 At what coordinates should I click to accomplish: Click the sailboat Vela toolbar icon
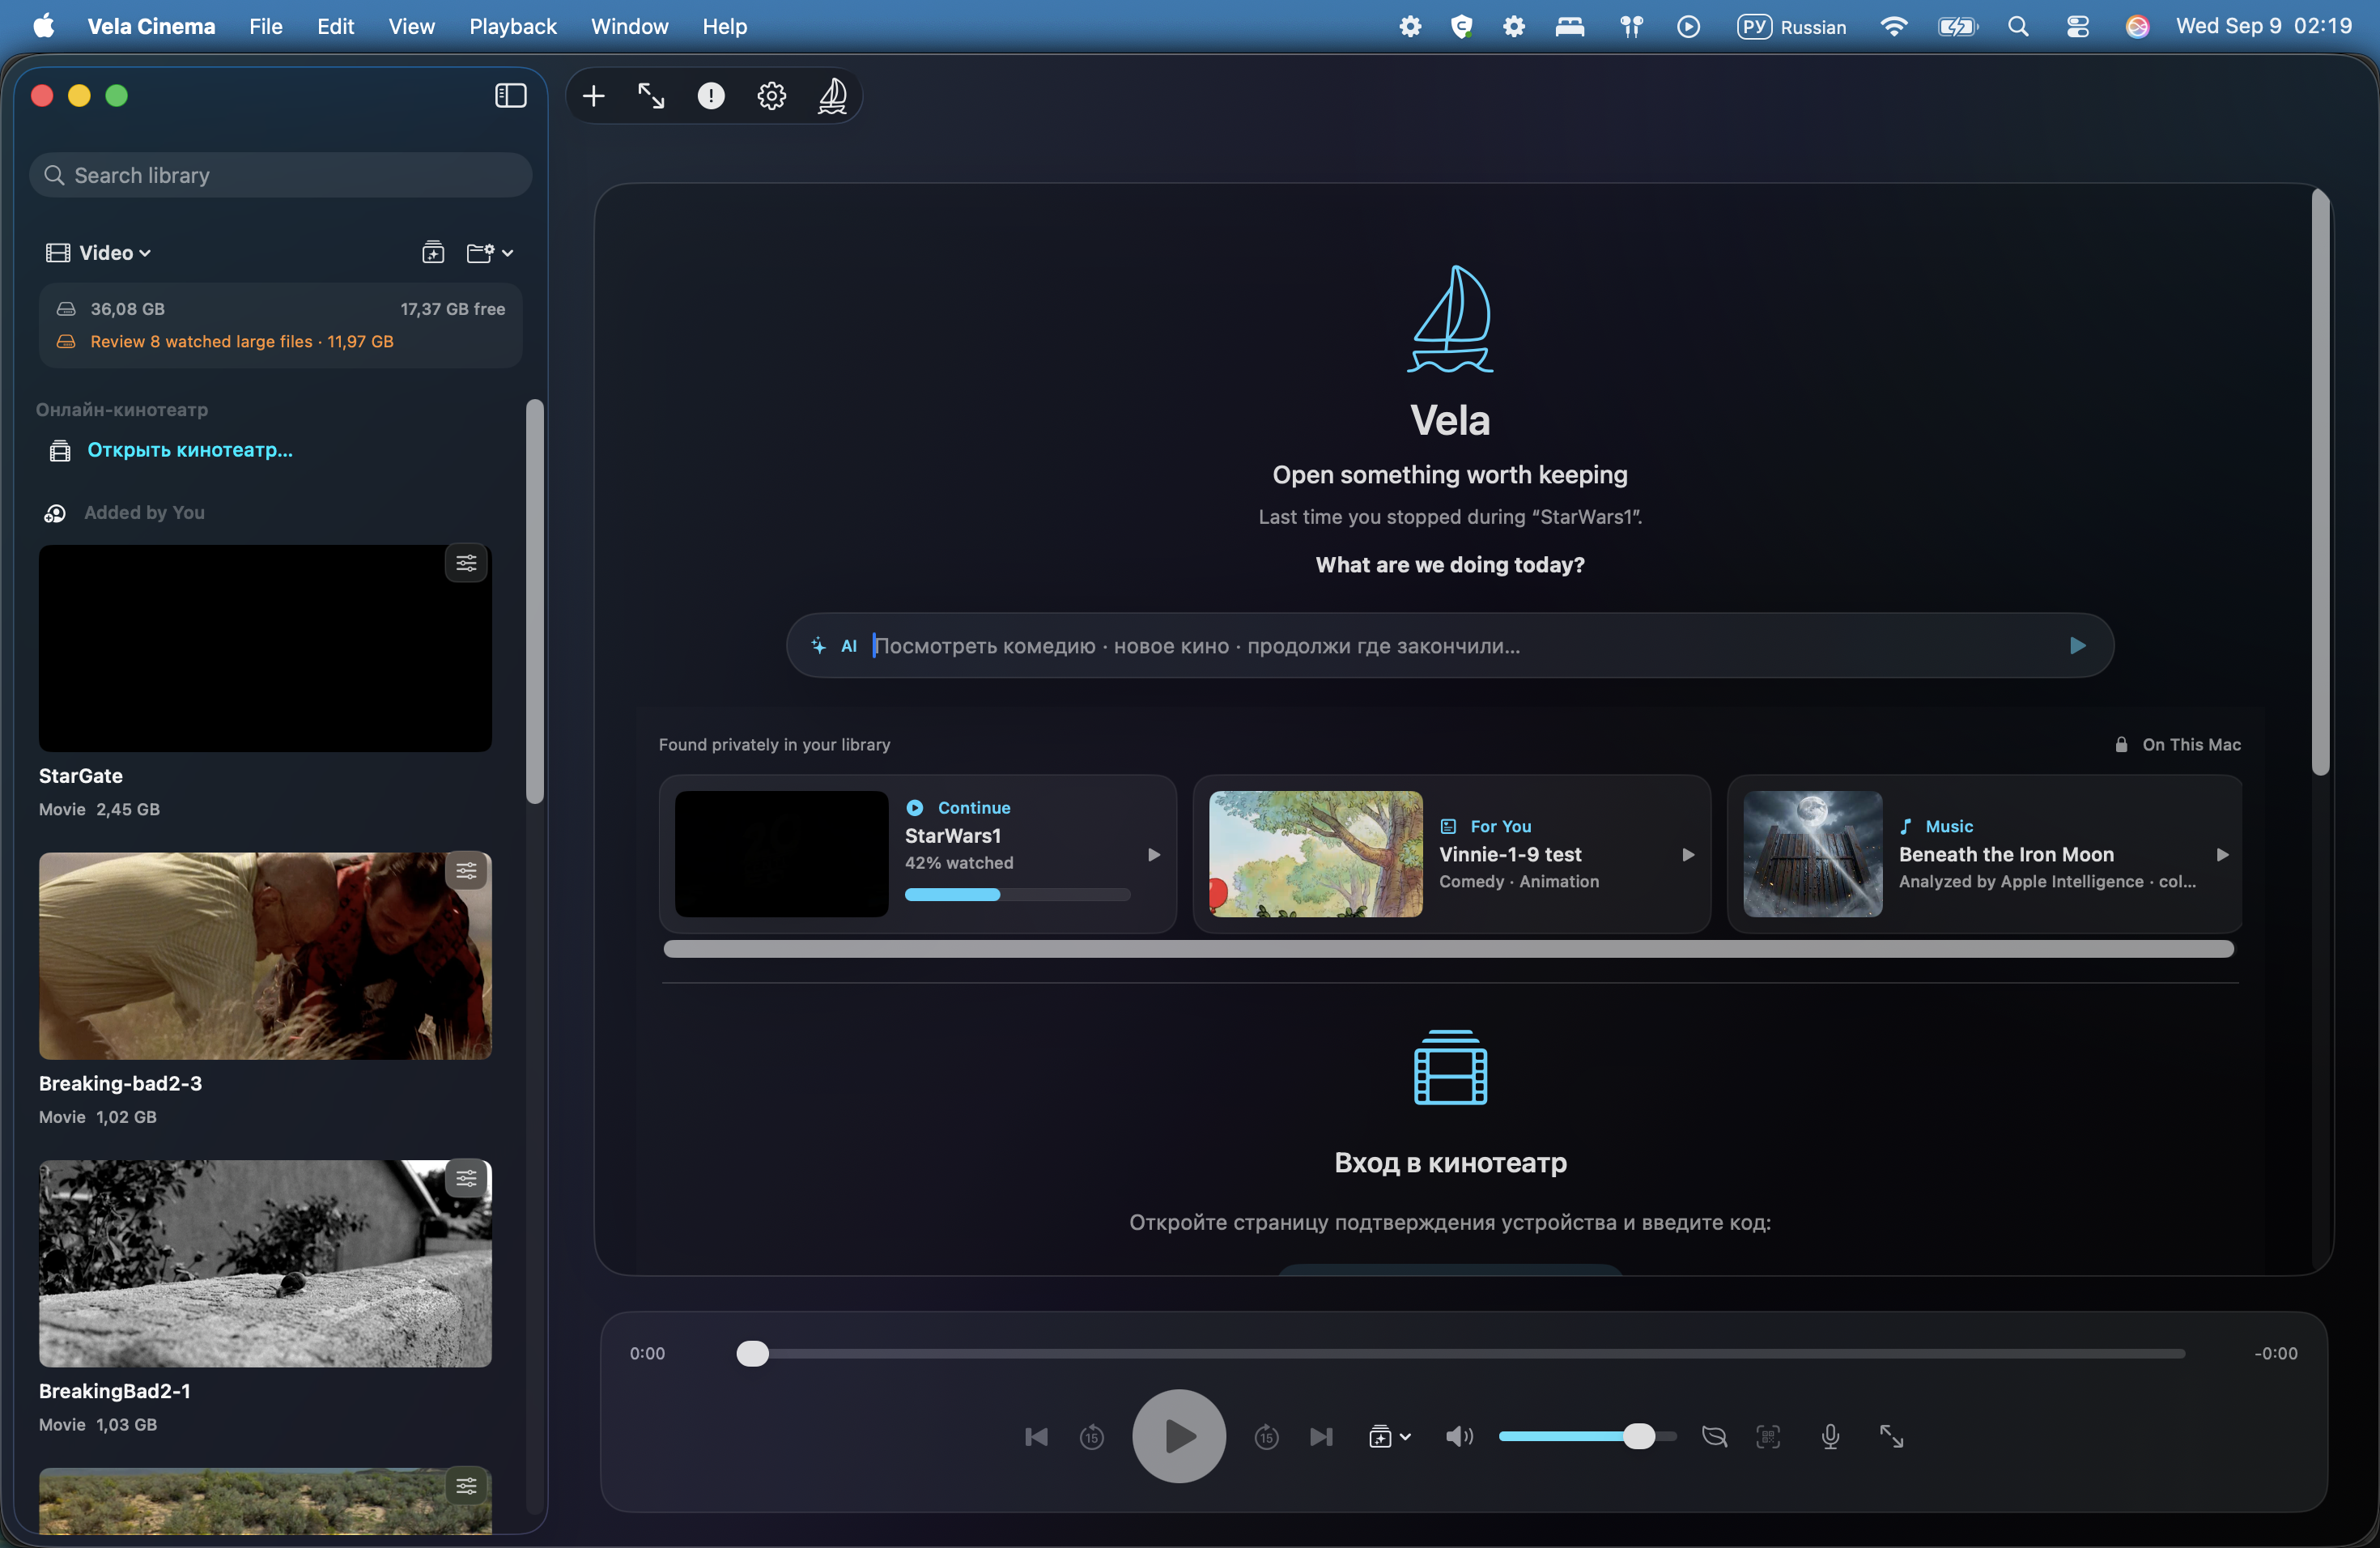click(832, 96)
